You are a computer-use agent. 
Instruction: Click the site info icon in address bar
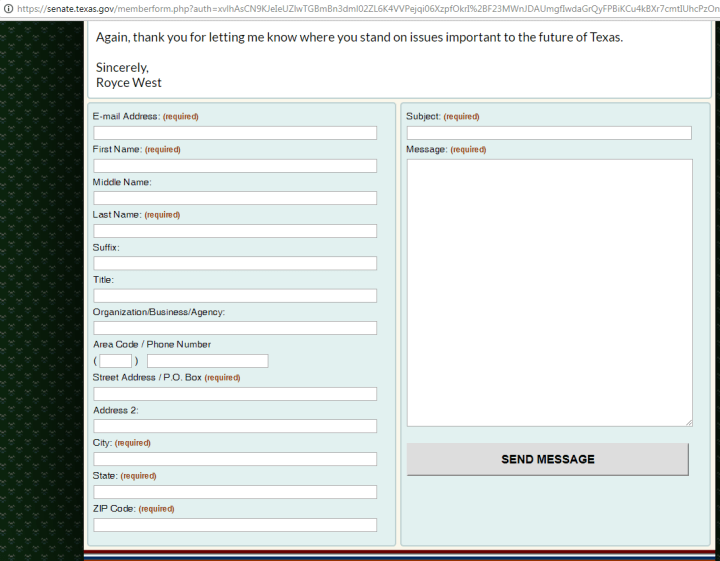(x=8, y=9)
